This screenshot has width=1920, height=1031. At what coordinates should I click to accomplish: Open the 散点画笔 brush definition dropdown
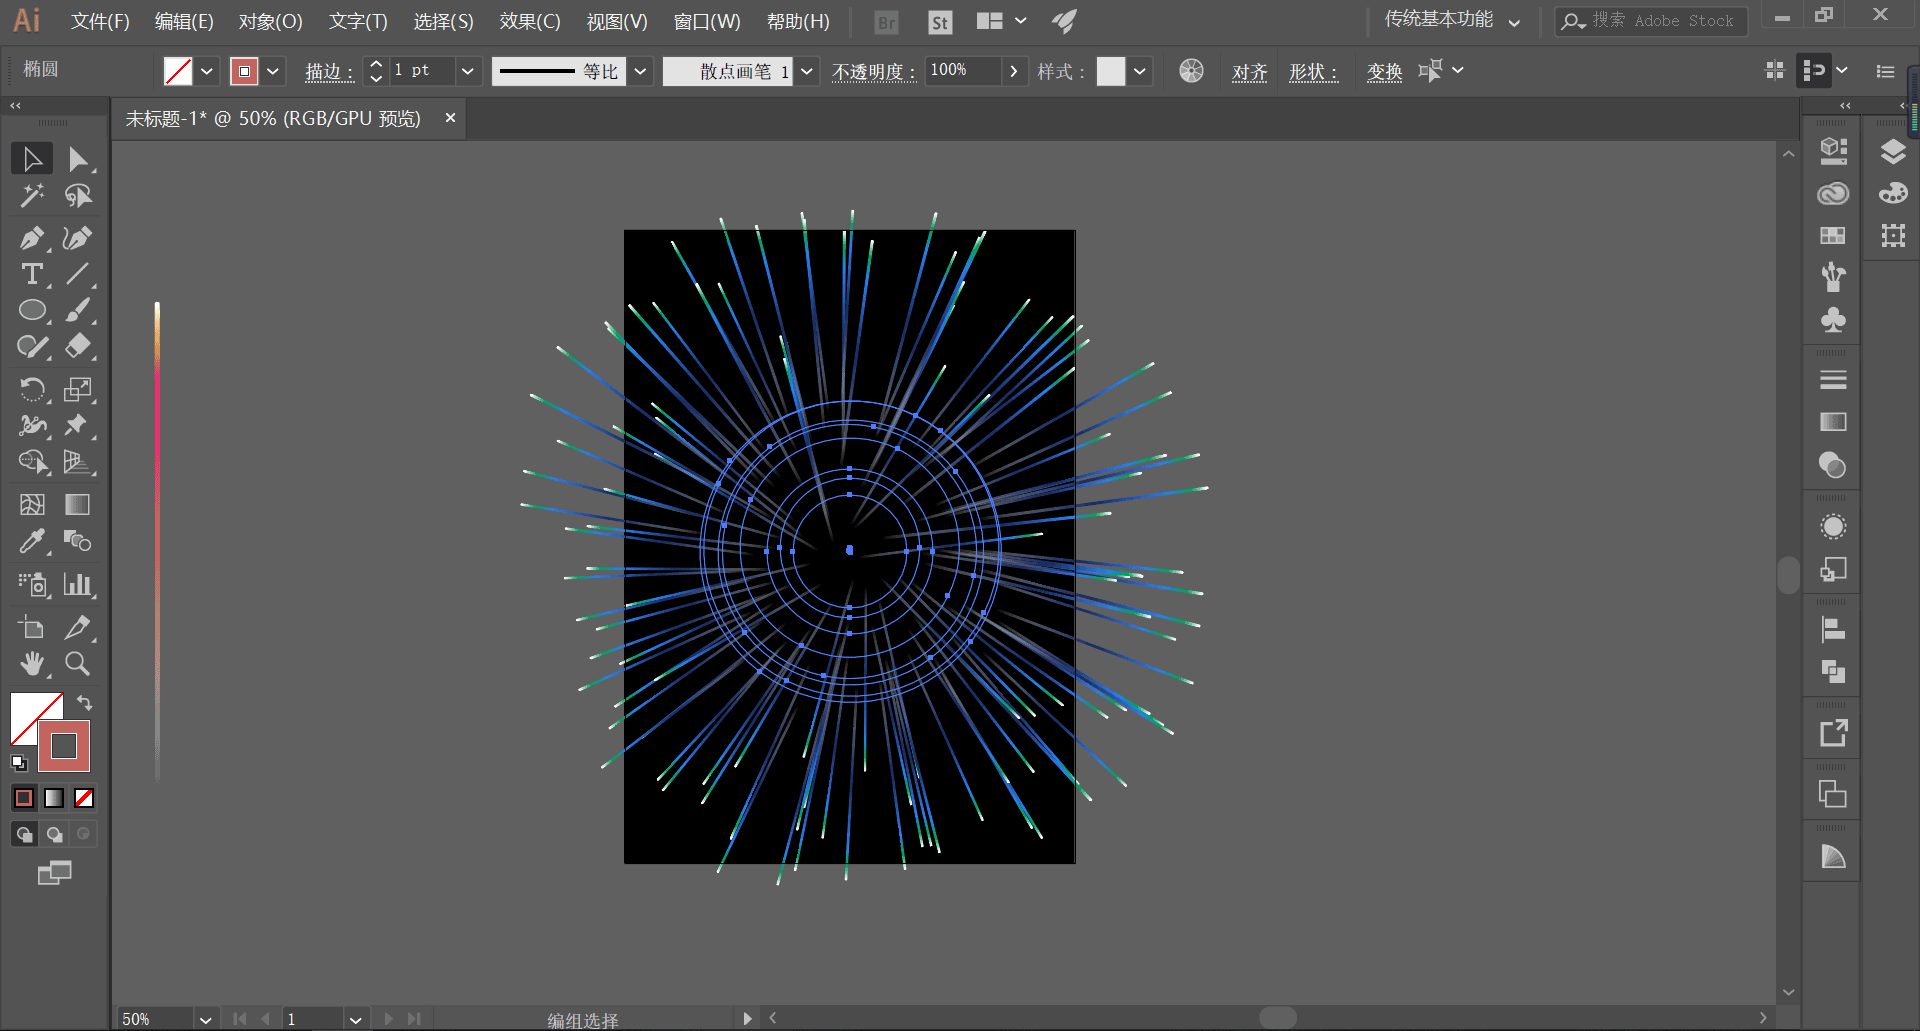click(x=807, y=72)
